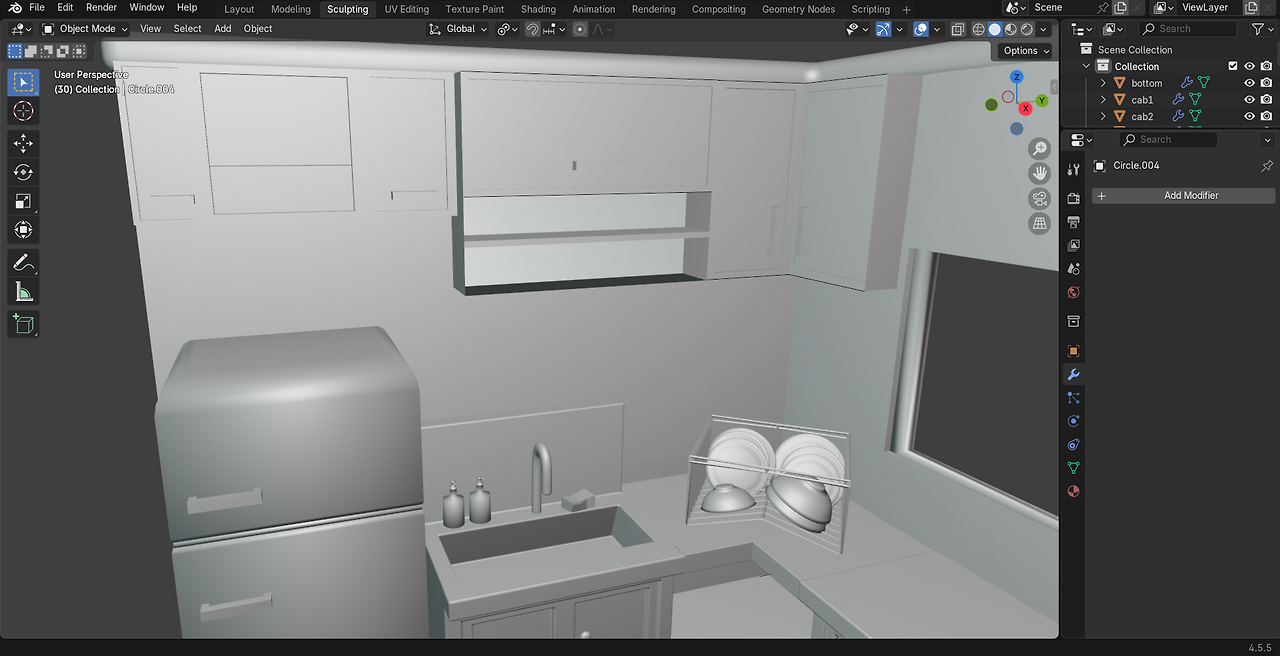Select the Measure tool
This screenshot has width=1280, height=656.
point(23,292)
